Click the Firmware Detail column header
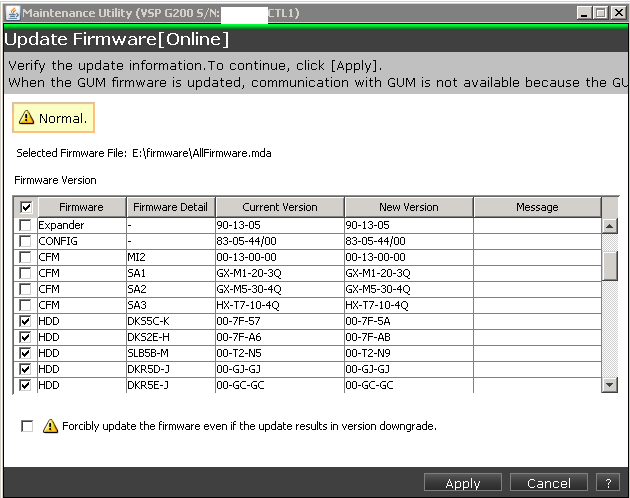630x498 pixels. 171,207
